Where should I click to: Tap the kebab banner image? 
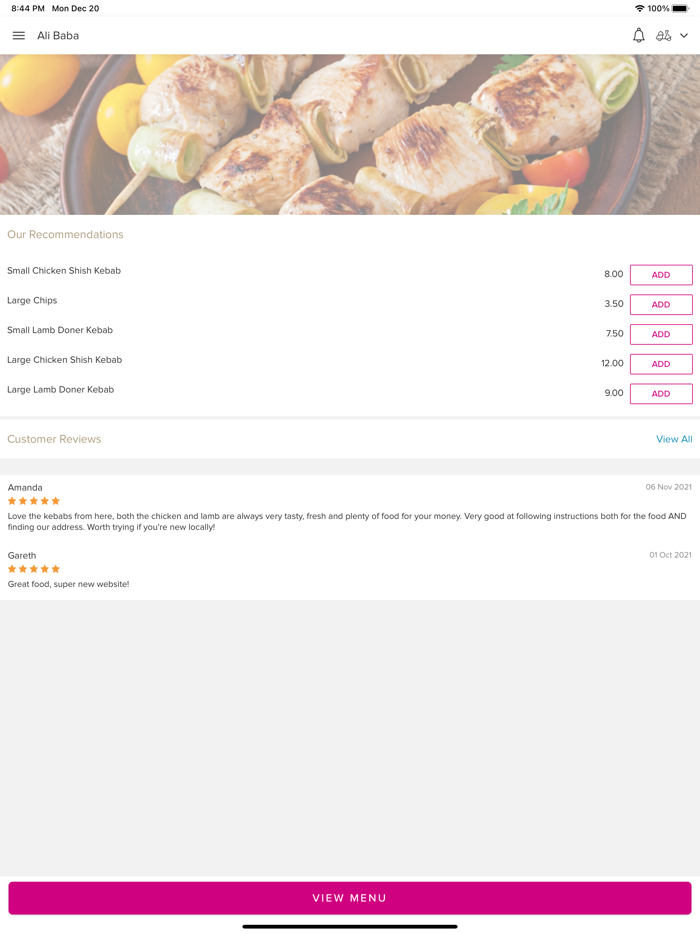(350, 135)
